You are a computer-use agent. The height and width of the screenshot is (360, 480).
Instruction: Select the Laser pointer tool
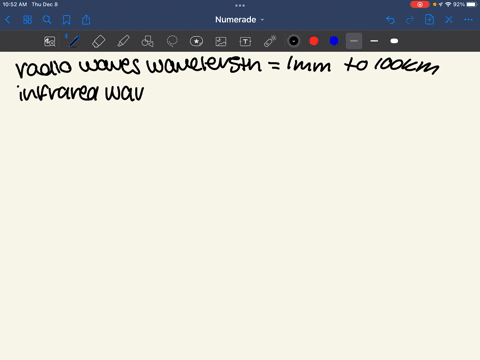(270, 41)
